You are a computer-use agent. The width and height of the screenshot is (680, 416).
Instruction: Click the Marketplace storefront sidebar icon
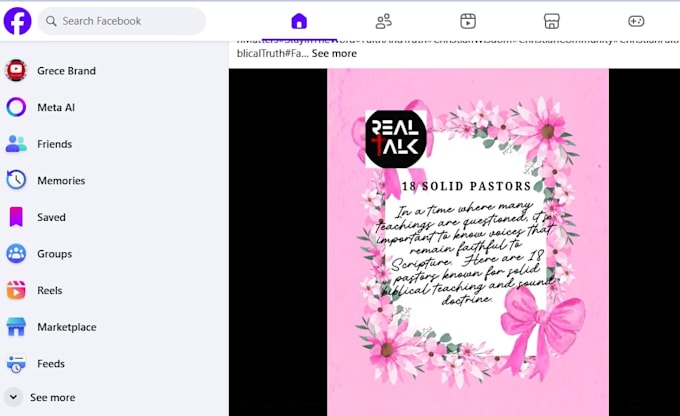point(16,327)
